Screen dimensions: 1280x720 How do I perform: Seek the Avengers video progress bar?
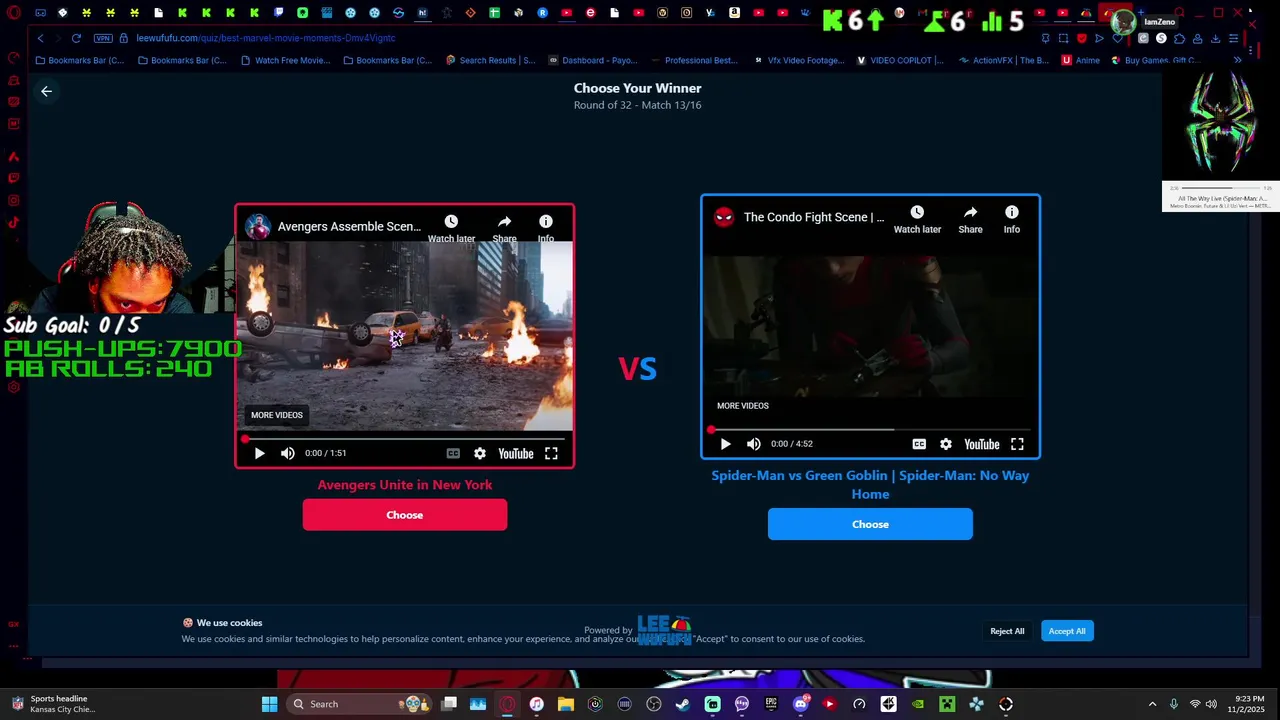click(404, 438)
